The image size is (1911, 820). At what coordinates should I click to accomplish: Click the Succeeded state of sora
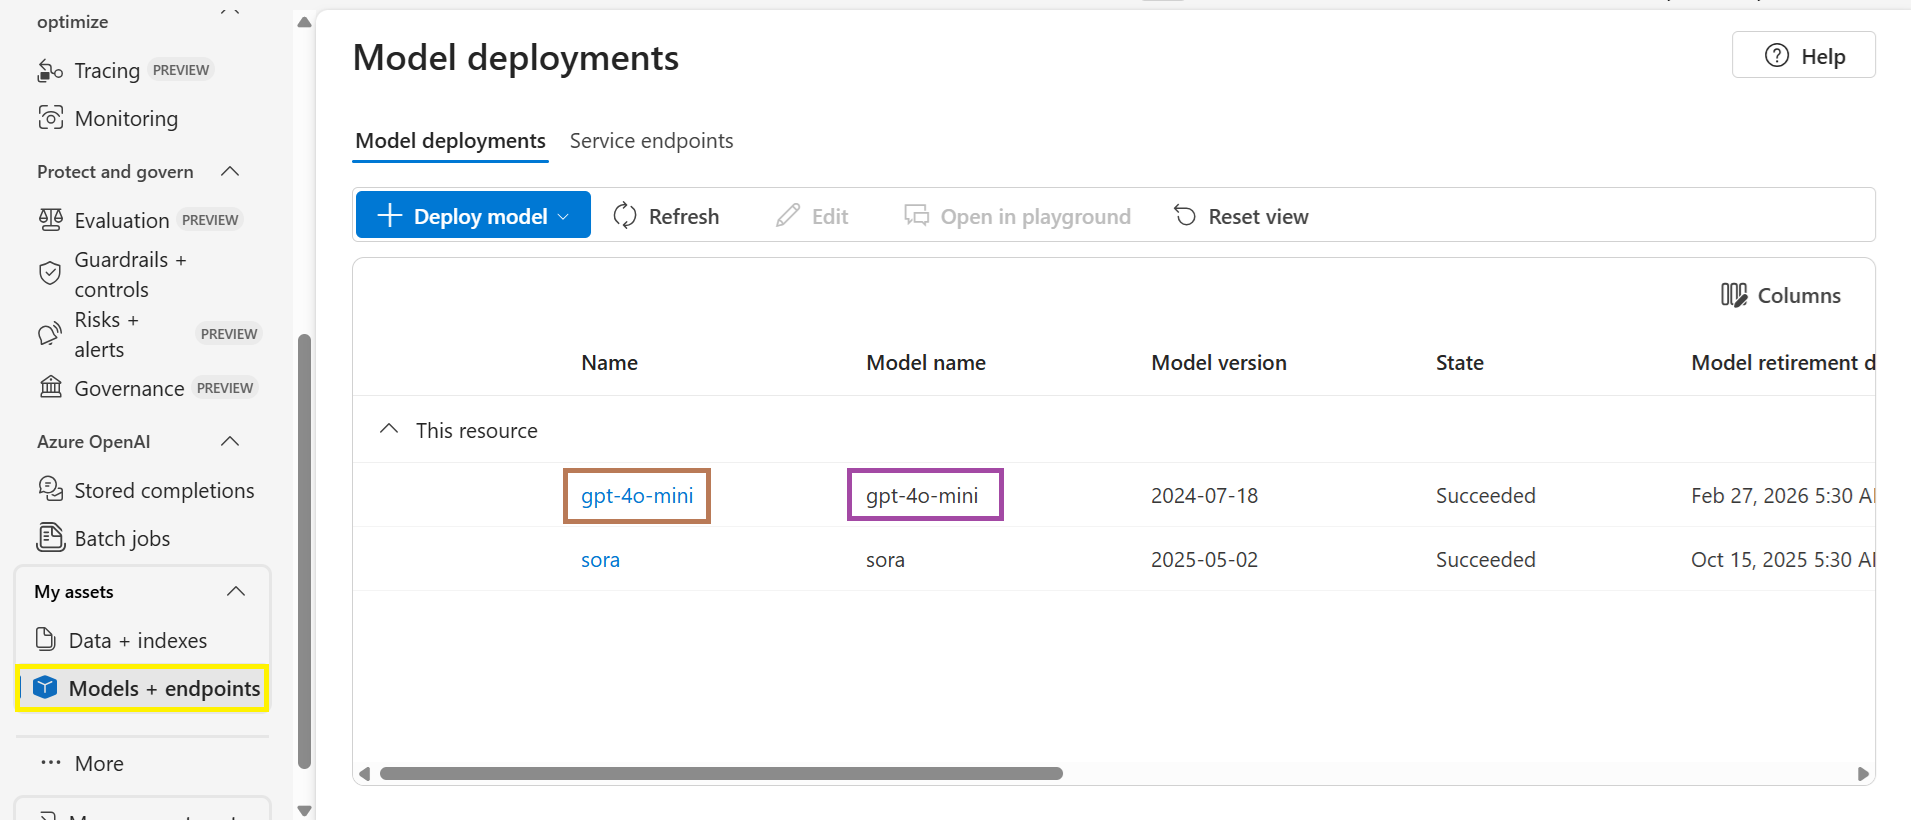pos(1485,559)
